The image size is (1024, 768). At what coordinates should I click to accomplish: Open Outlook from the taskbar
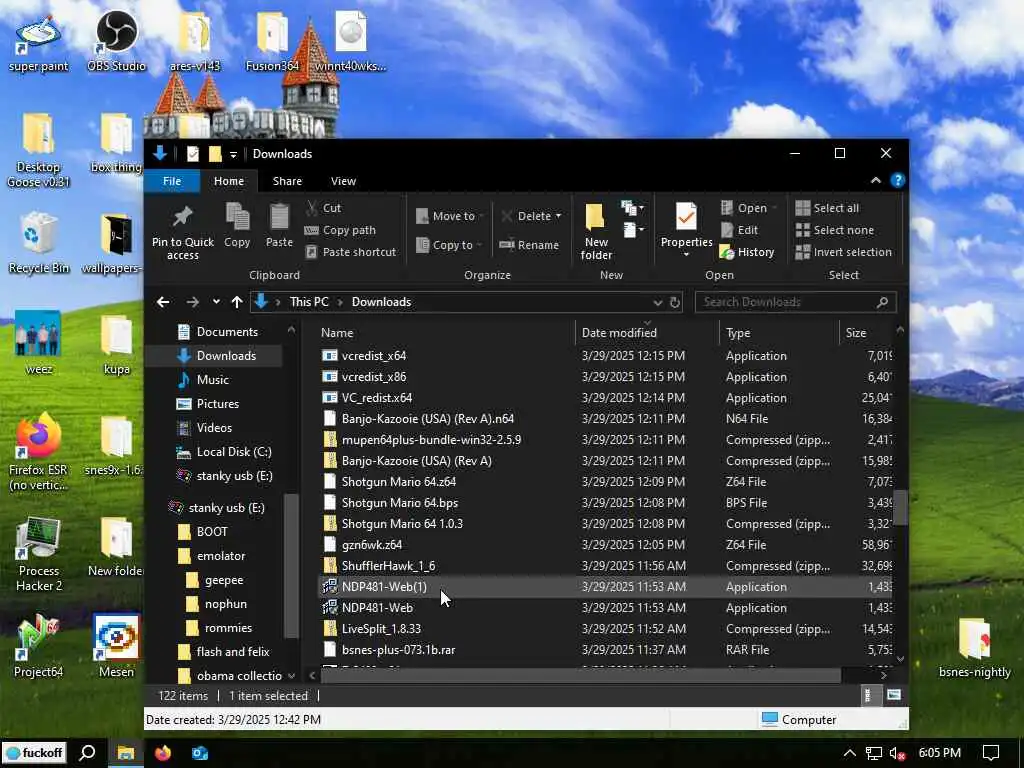(200, 753)
